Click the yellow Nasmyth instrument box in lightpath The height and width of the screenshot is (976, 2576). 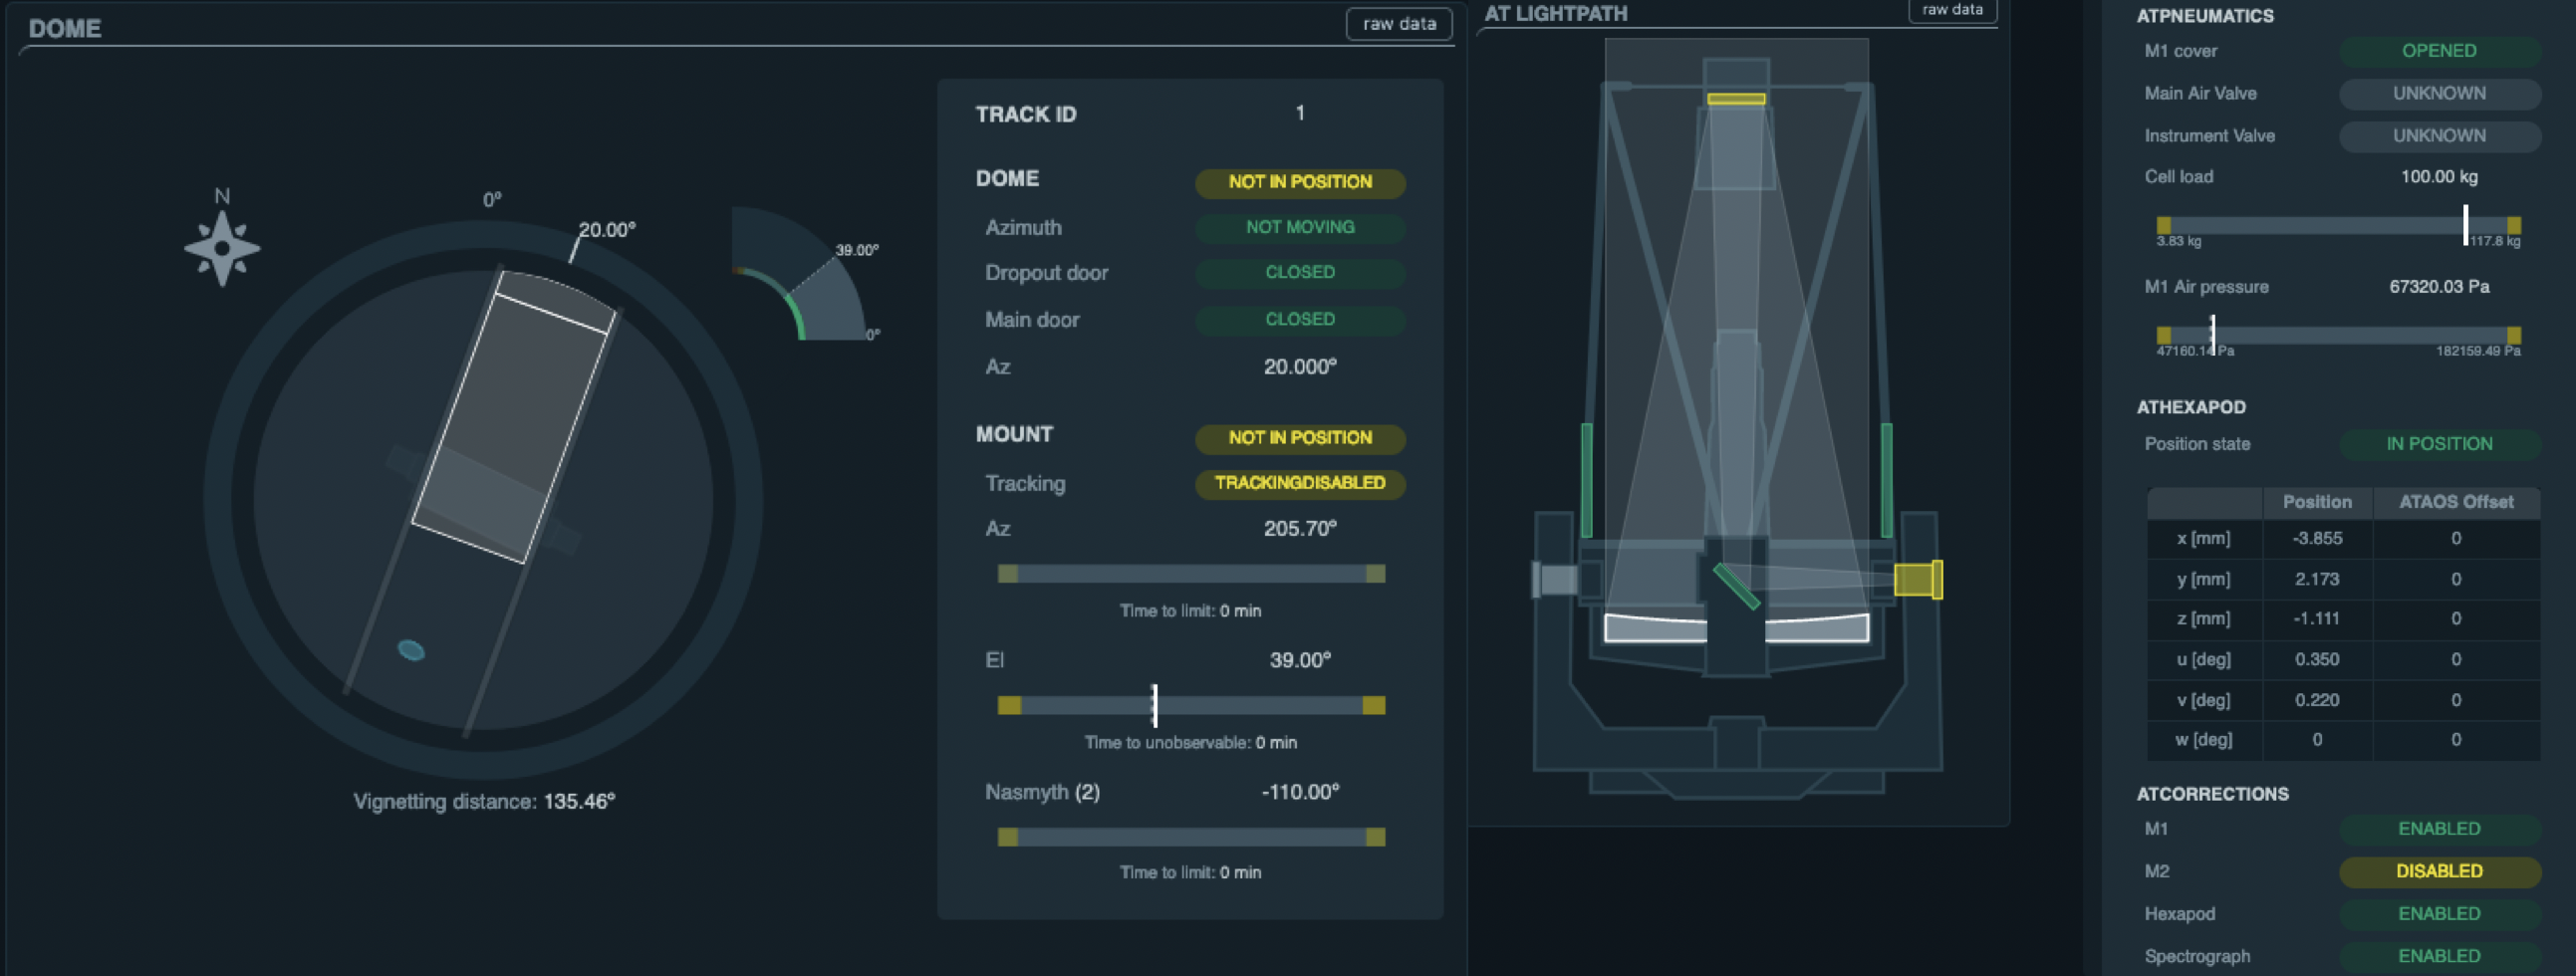1916,580
